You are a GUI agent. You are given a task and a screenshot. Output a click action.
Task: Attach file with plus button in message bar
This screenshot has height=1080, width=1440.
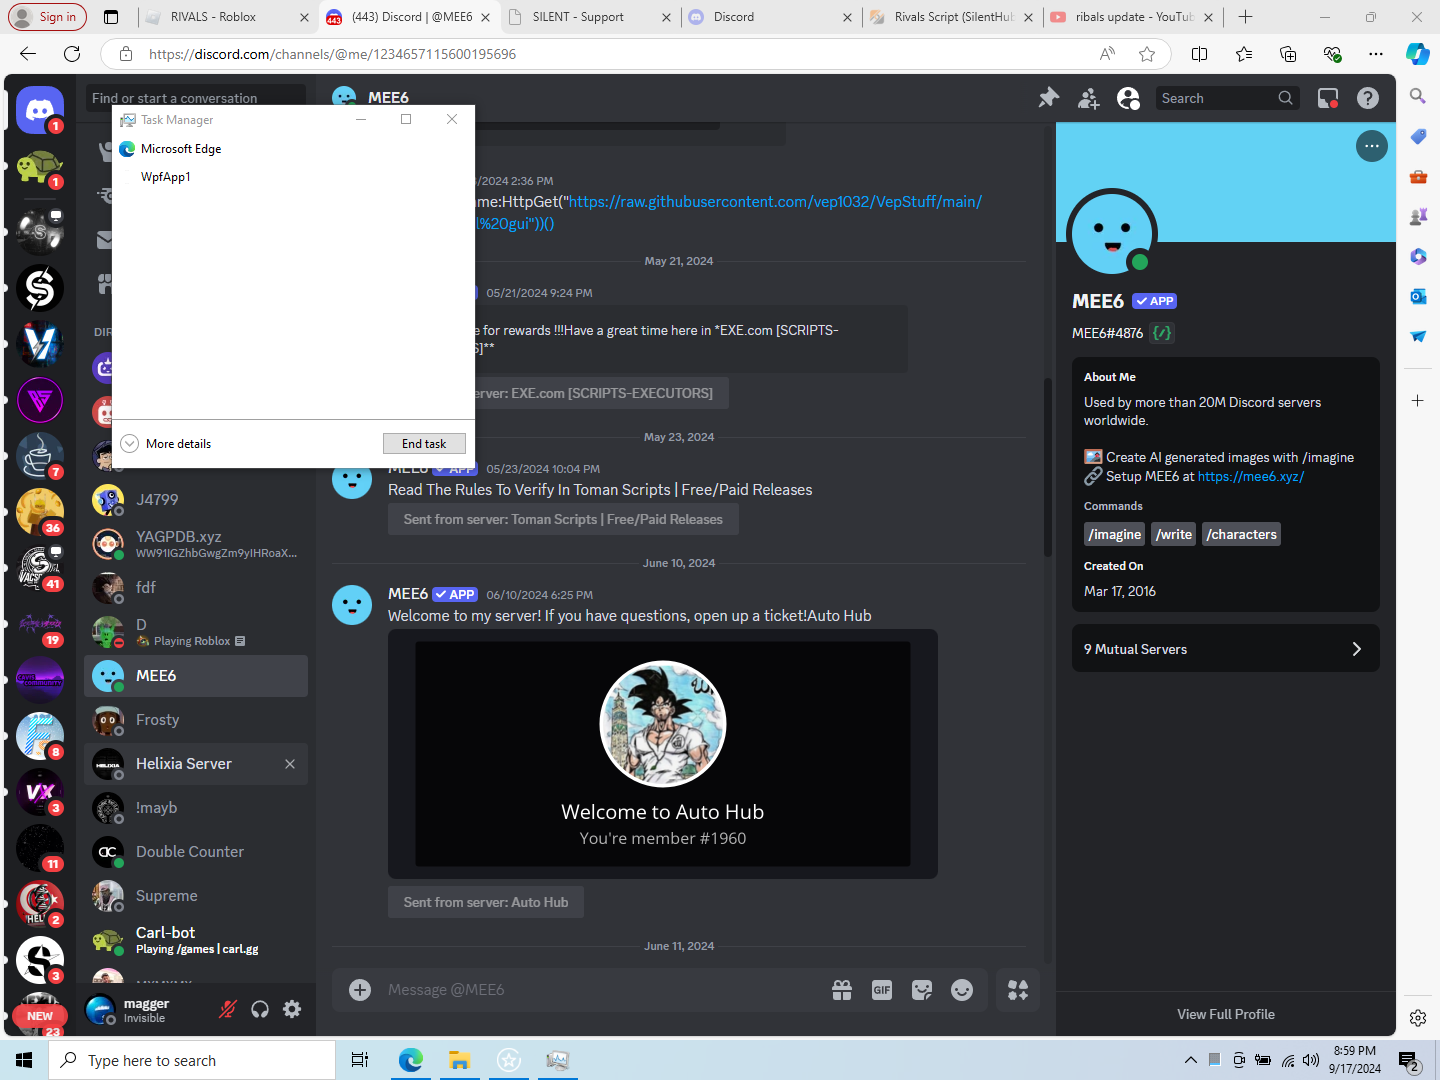click(x=360, y=990)
